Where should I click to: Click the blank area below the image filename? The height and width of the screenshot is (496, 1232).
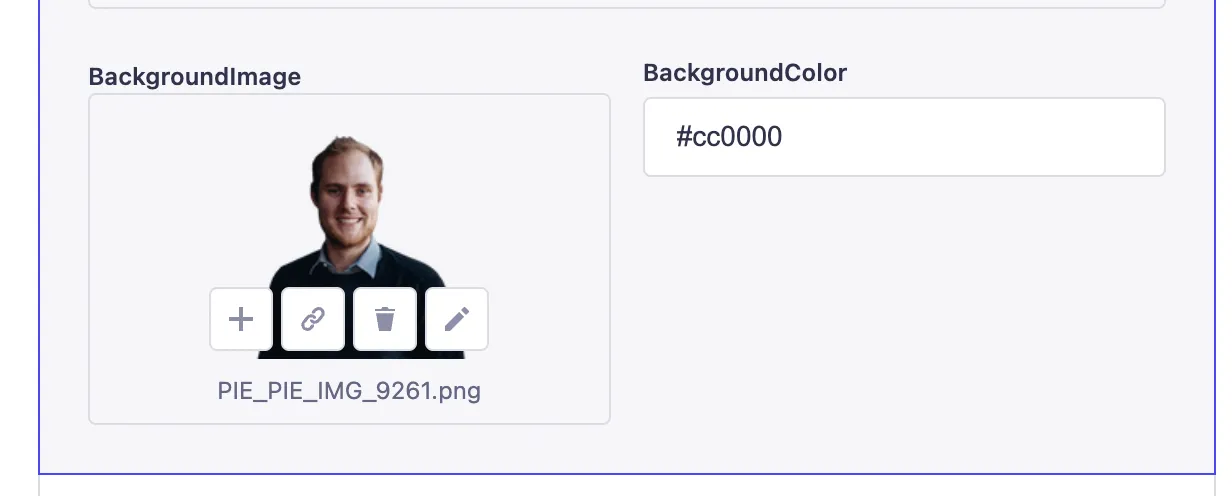349,412
